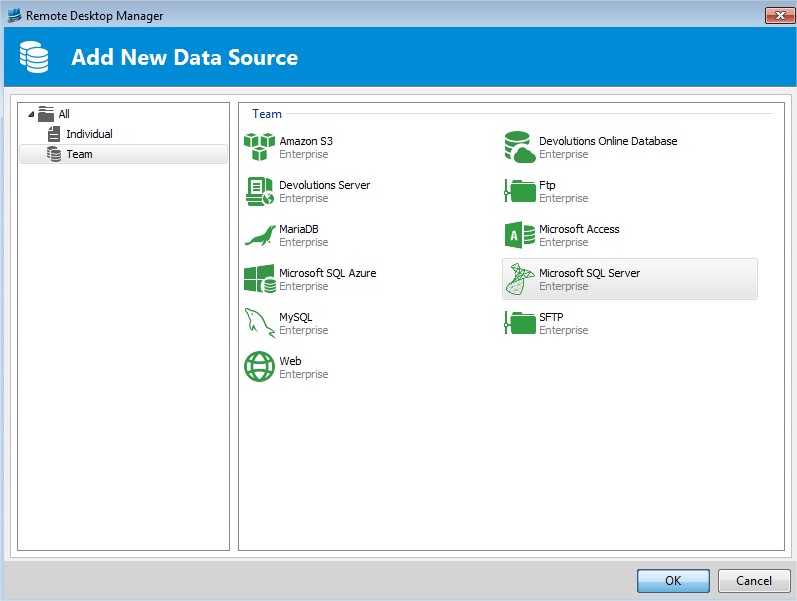Pick the MariaDB seal icon

click(259, 235)
